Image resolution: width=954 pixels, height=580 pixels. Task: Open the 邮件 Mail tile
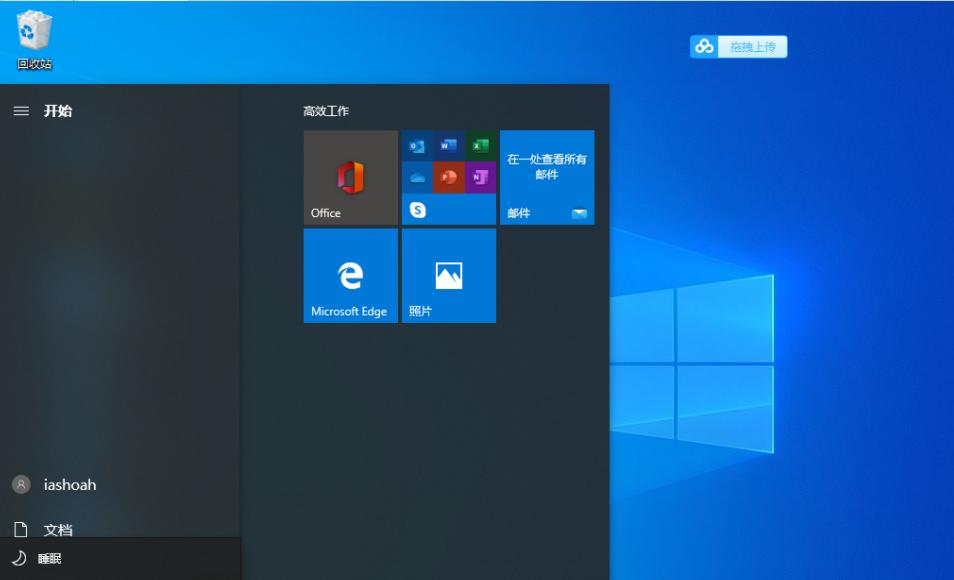click(x=547, y=177)
